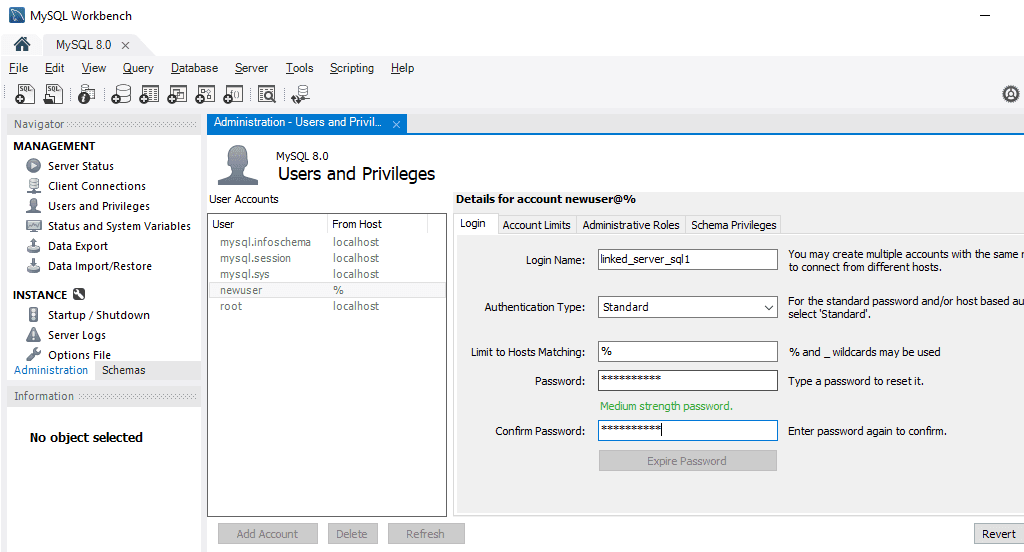Click the Status and System Variables icon
This screenshot has width=1024, height=552.
(33, 225)
